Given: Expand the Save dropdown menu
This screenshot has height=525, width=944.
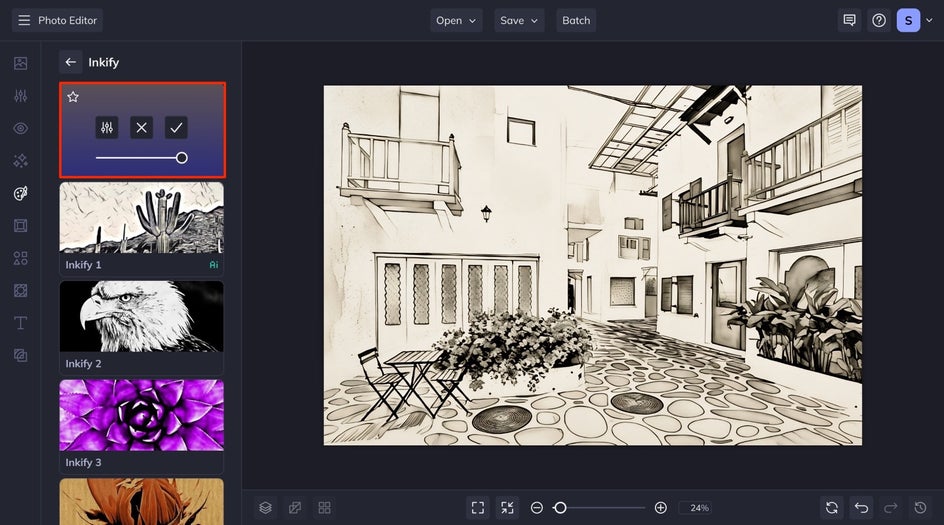Looking at the screenshot, I should 519,20.
